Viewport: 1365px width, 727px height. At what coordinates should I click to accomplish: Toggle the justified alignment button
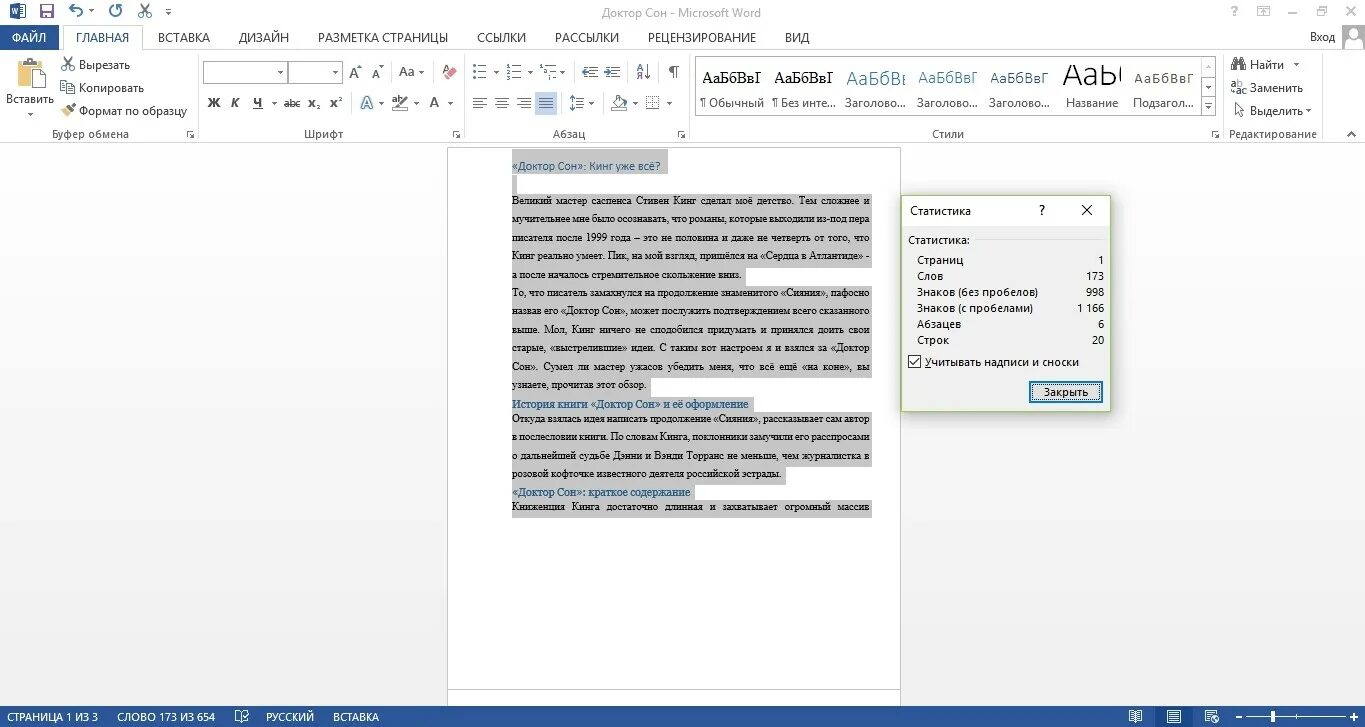546,103
